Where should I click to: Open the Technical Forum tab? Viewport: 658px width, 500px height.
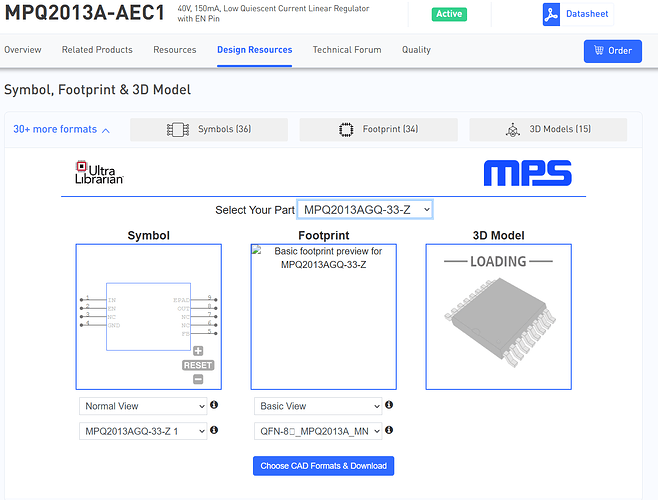coord(347,50)
